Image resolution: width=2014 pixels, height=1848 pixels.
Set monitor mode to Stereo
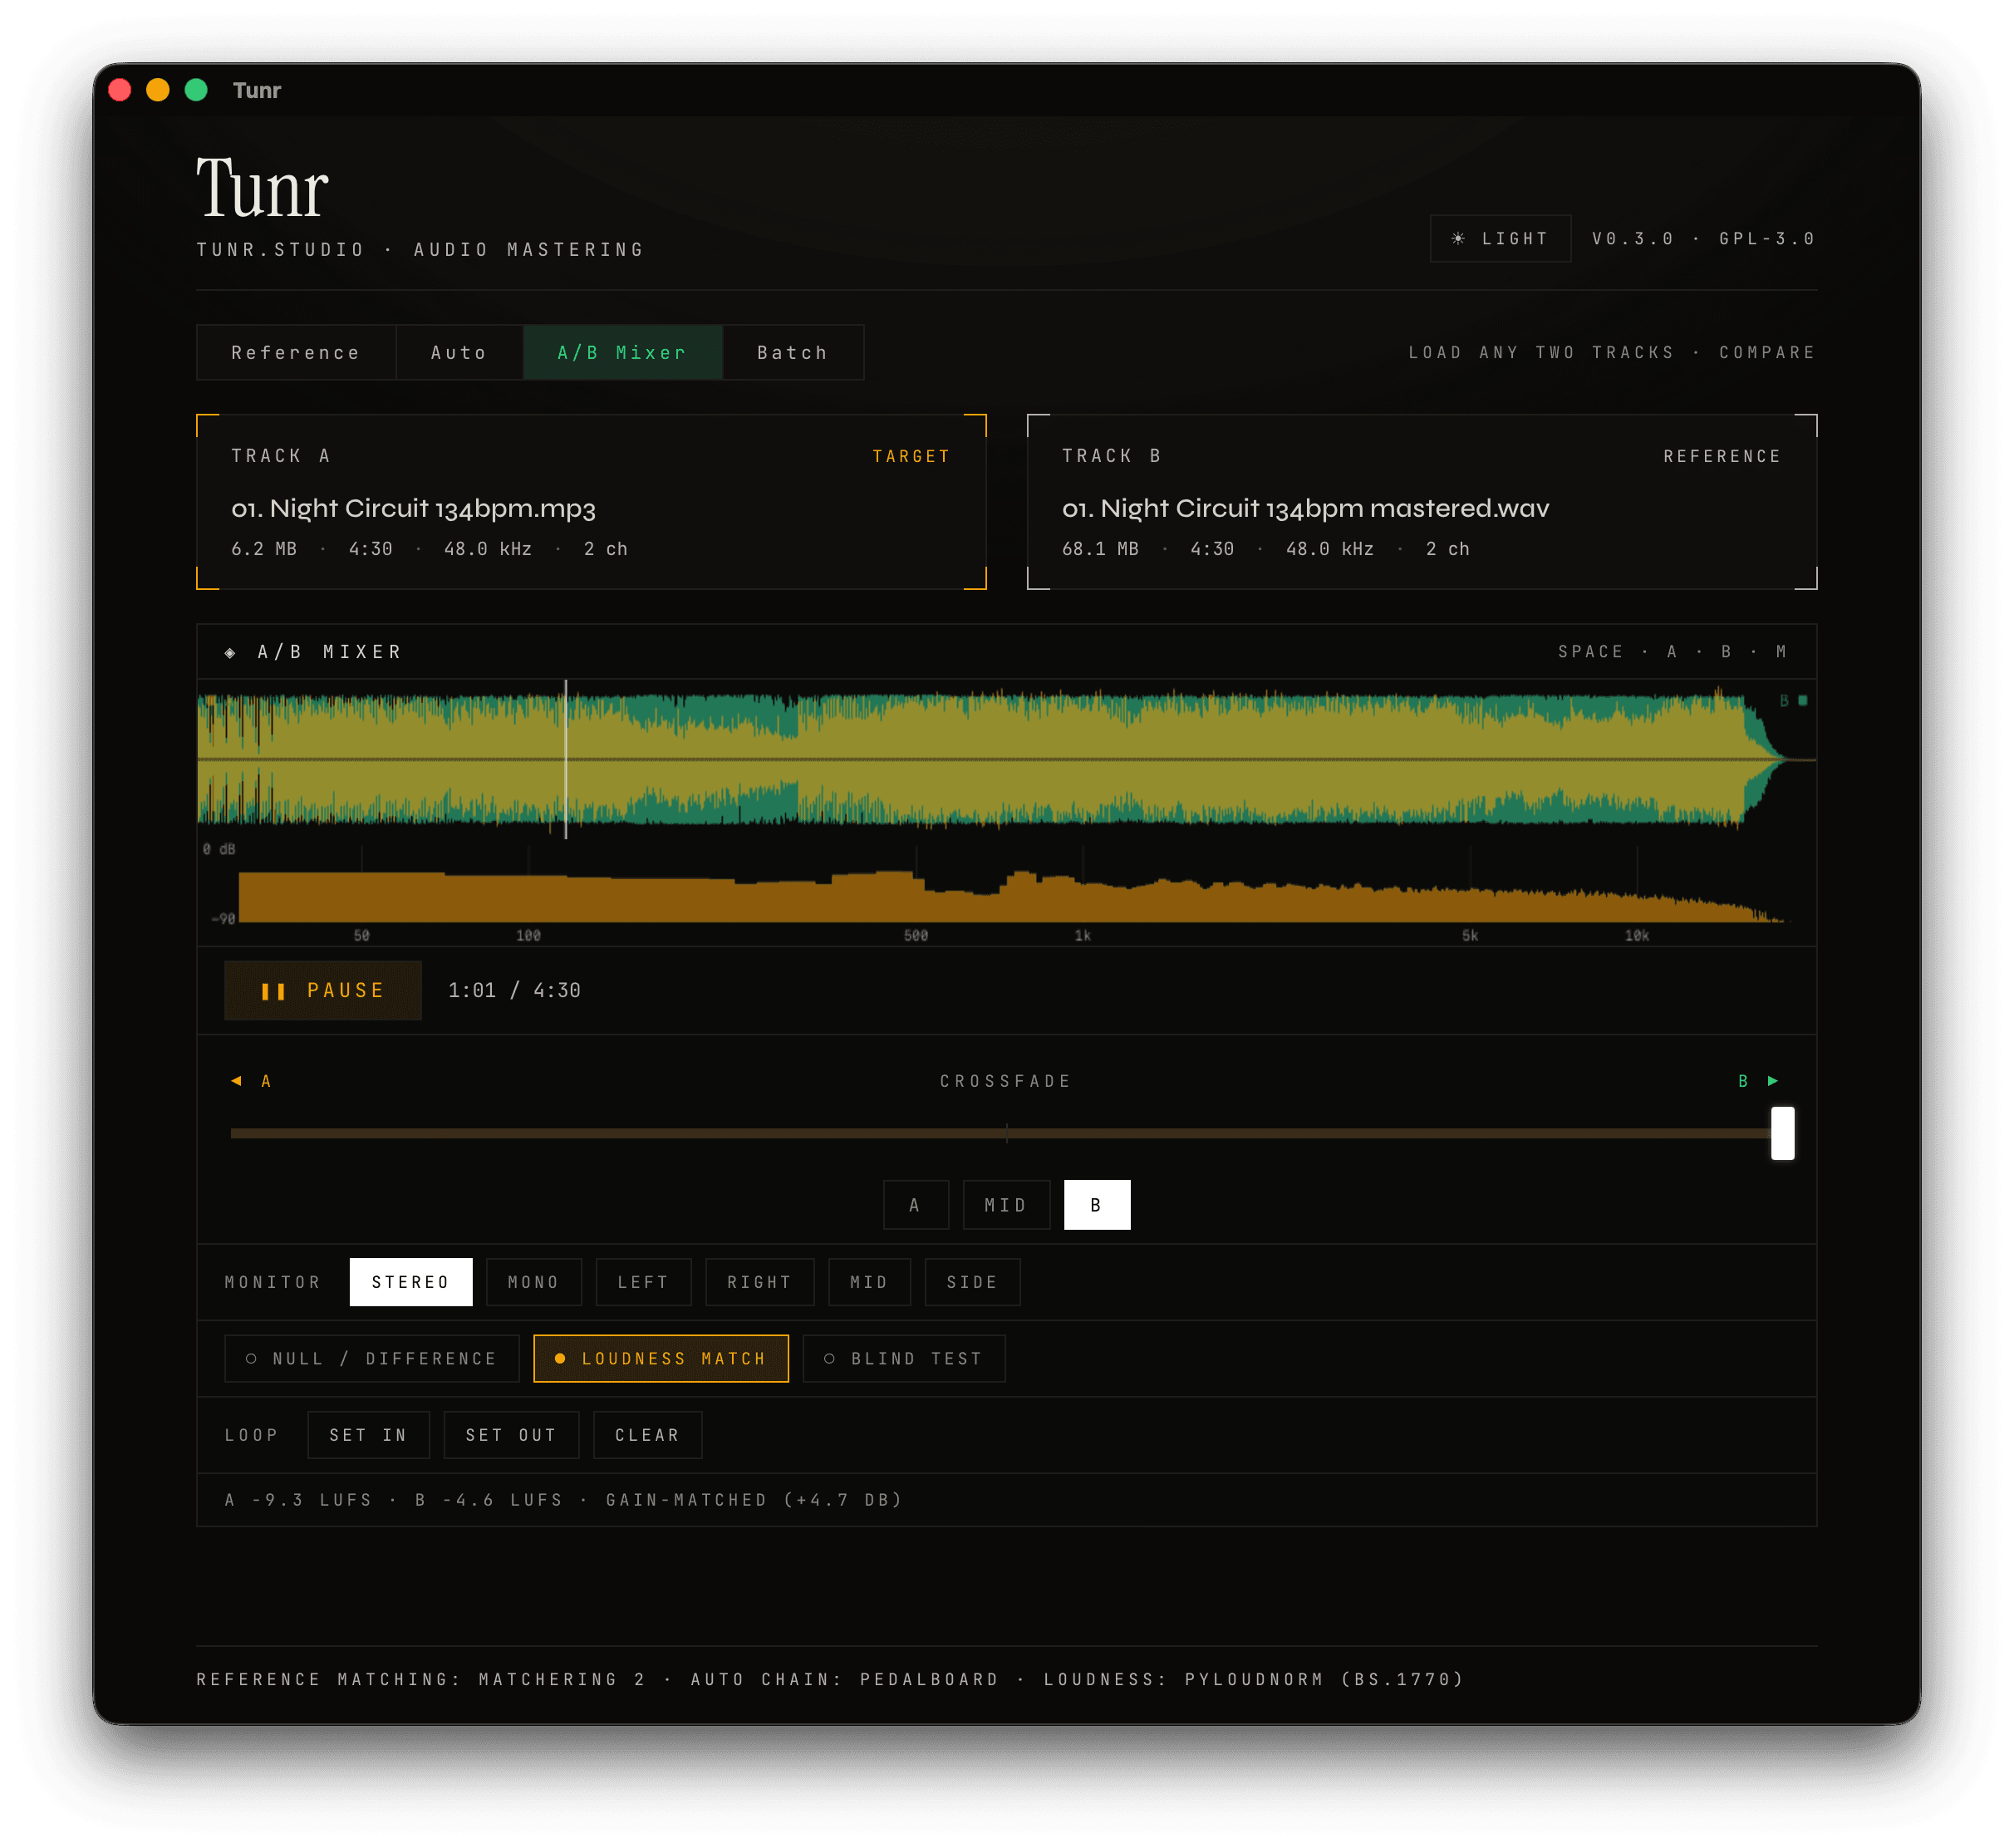[411, 1282]
